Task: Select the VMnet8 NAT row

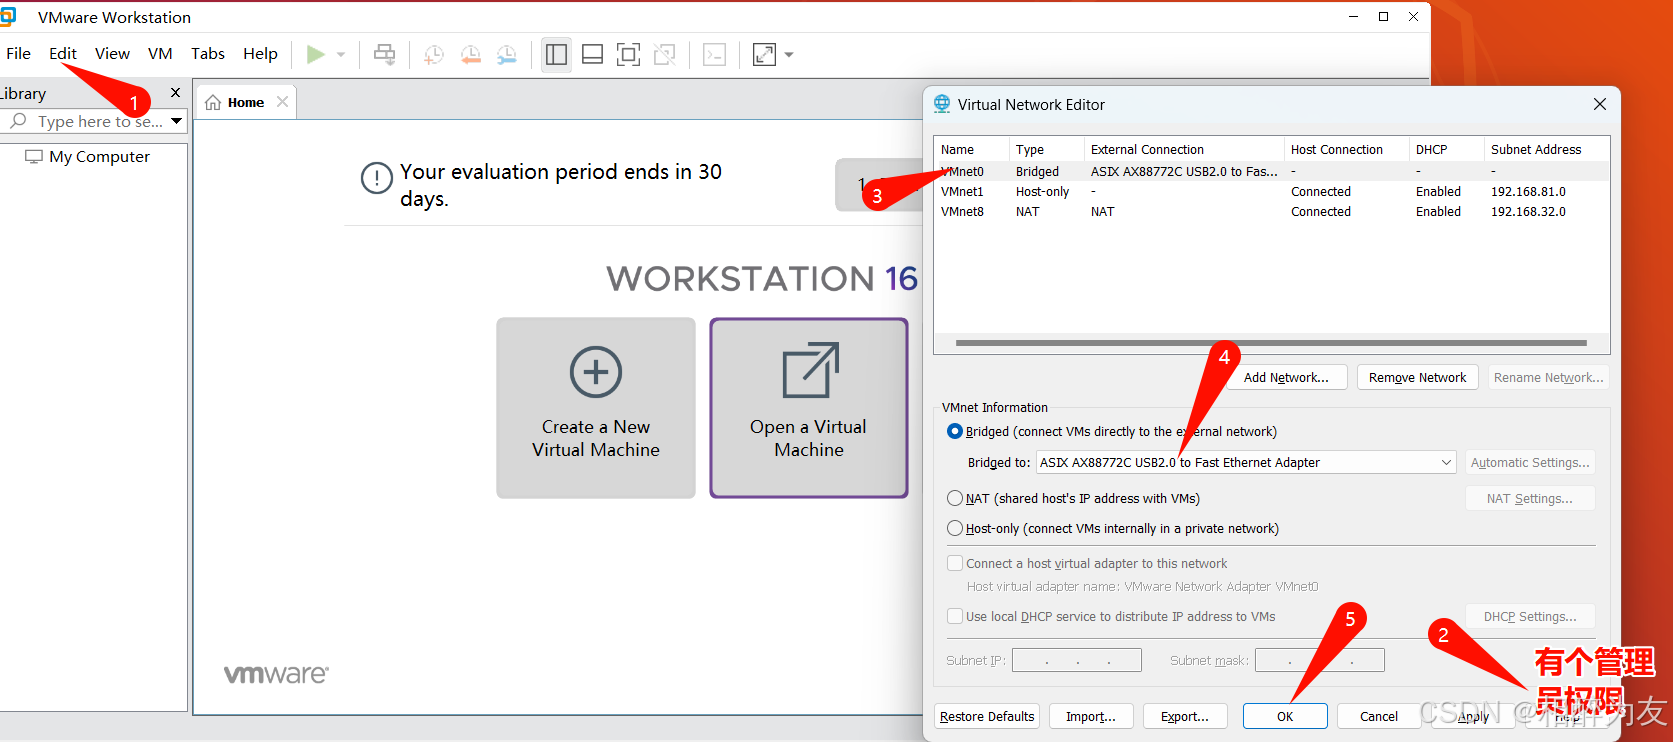Action: pyautogui.click(x=1272, y=212)
